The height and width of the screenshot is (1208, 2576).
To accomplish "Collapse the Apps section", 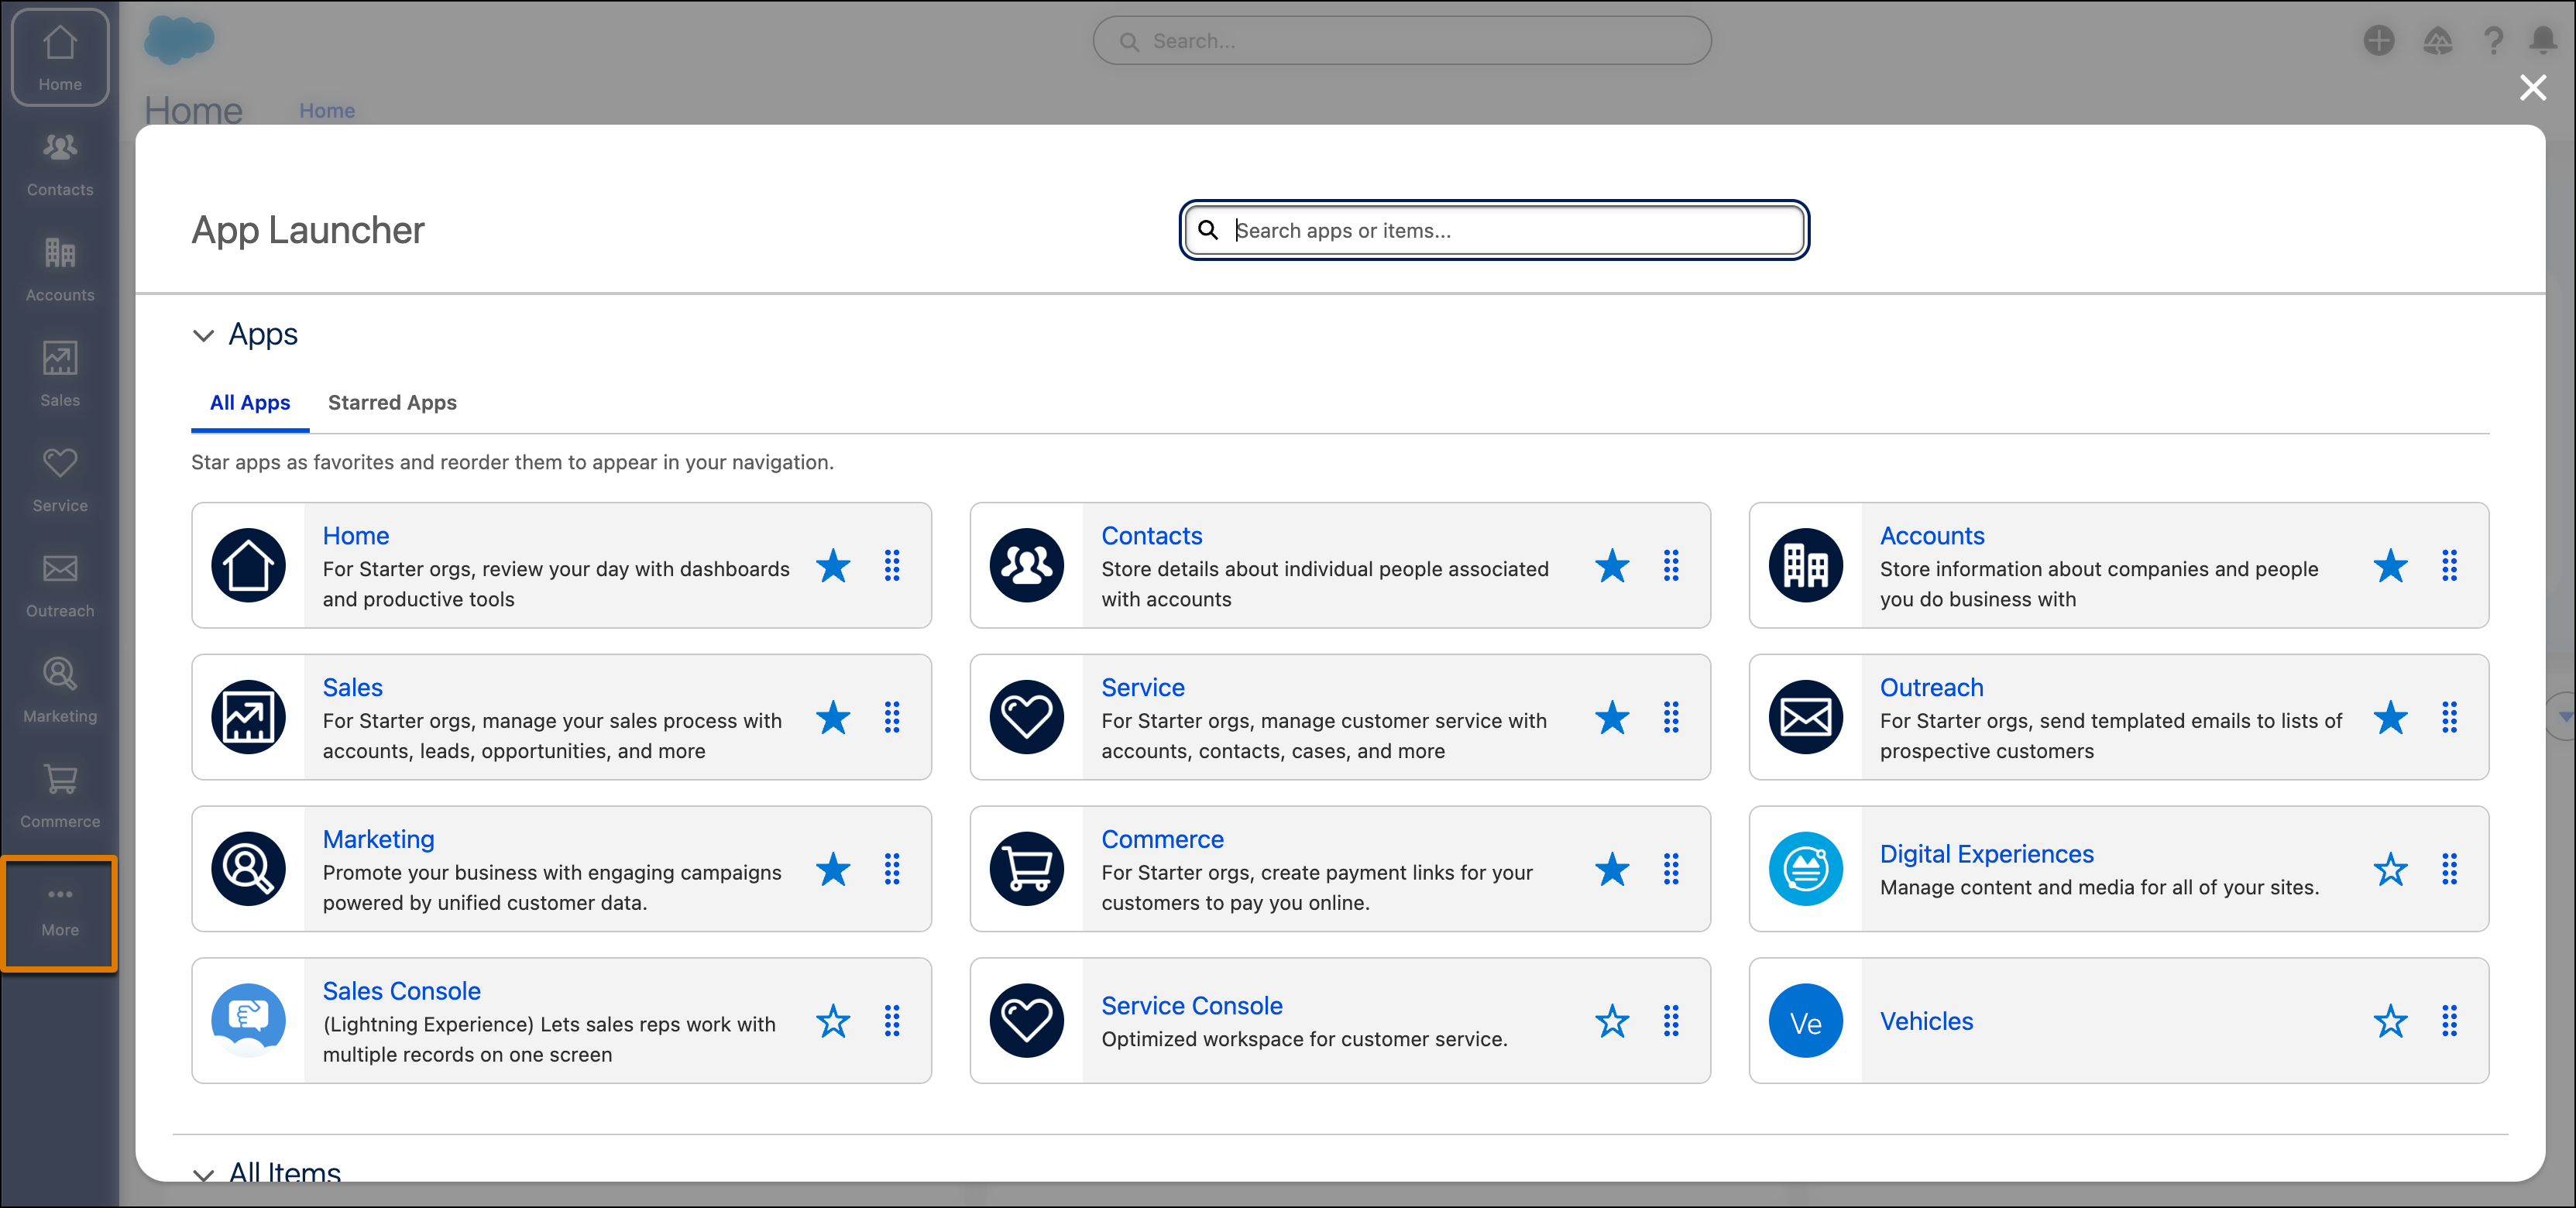I will pyautogui.click(x=204, y=335).
